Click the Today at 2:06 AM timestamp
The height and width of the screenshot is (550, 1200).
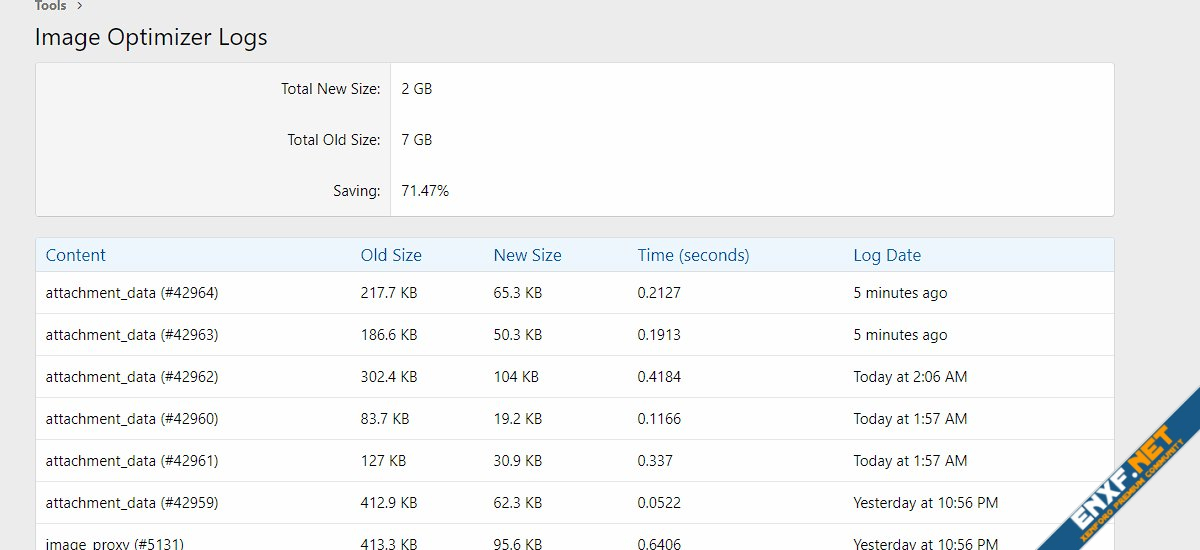910,377
